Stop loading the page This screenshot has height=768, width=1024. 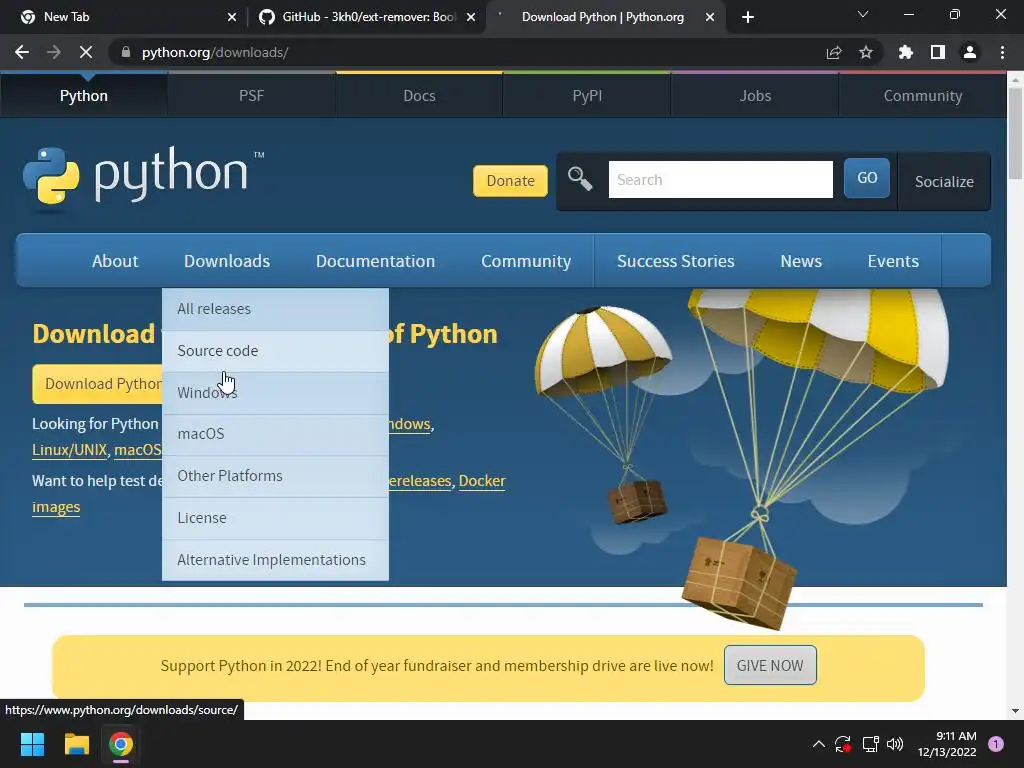[x=86, y=52]
